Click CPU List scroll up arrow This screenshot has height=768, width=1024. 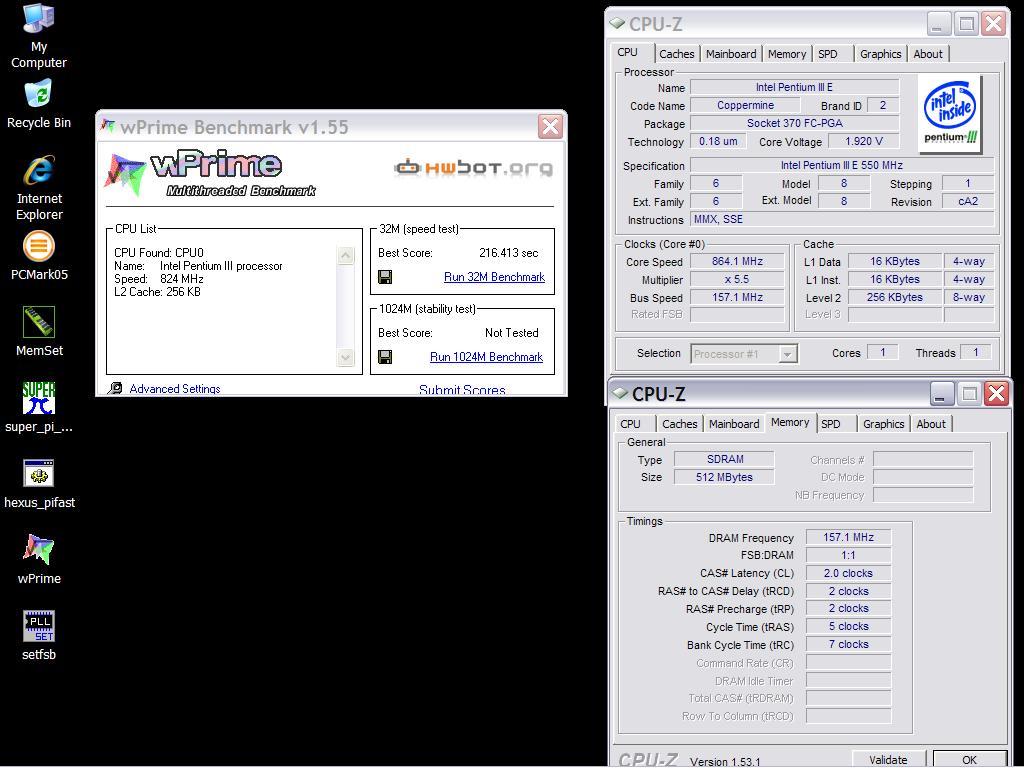(345, 255)
